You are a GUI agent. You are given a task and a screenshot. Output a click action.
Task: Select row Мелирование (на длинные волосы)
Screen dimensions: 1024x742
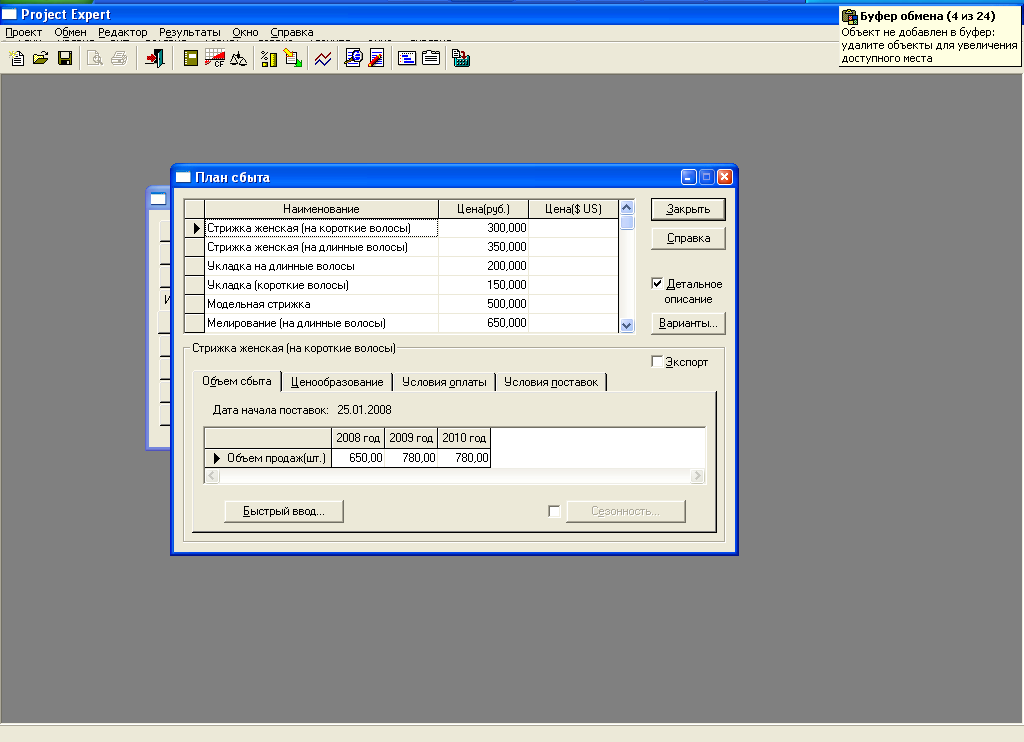click(x=321, y=323)
